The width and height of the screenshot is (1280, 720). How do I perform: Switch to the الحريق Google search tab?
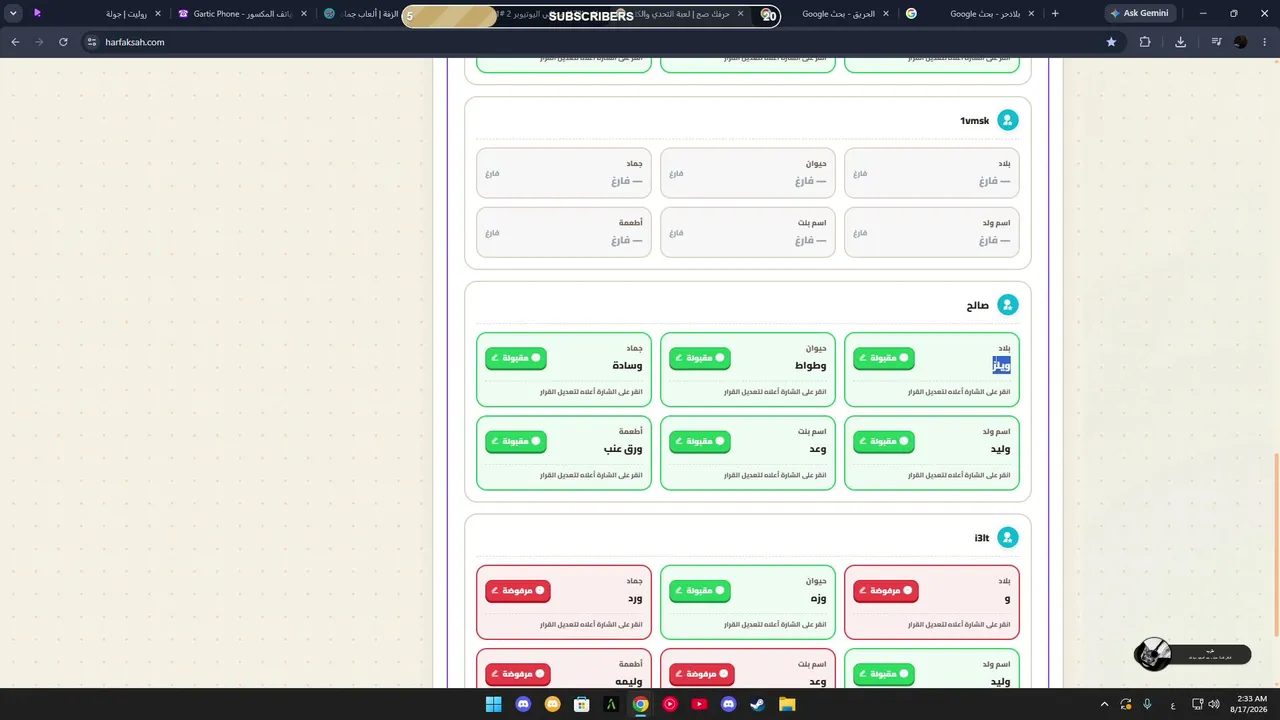click(x=839, y=14)
